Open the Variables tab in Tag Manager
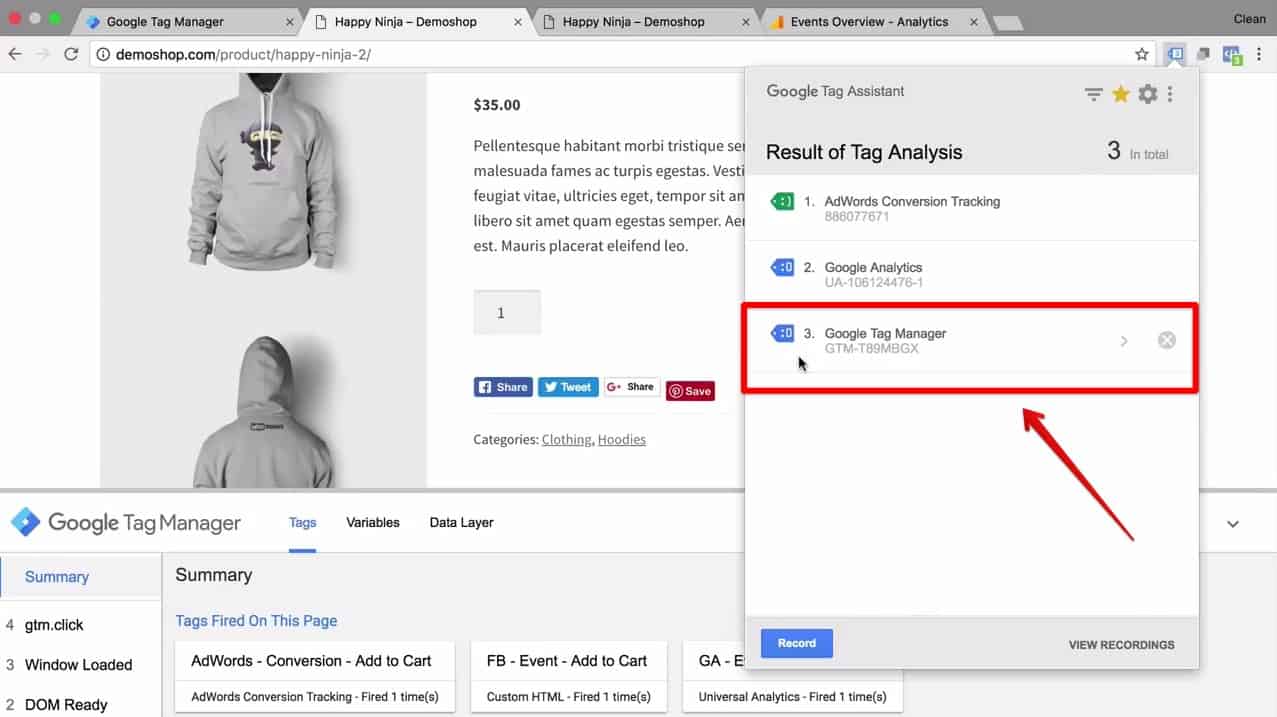The image size is (1277, 717). coord(372,522)
